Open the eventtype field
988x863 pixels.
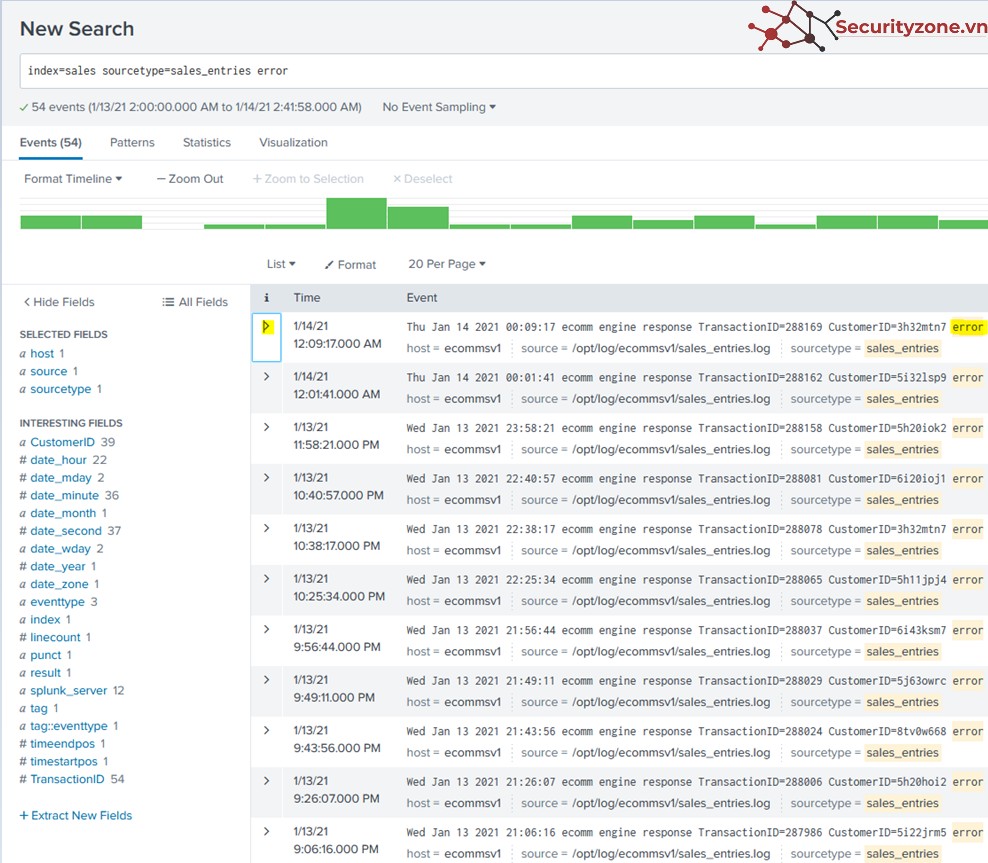(57, 602)
